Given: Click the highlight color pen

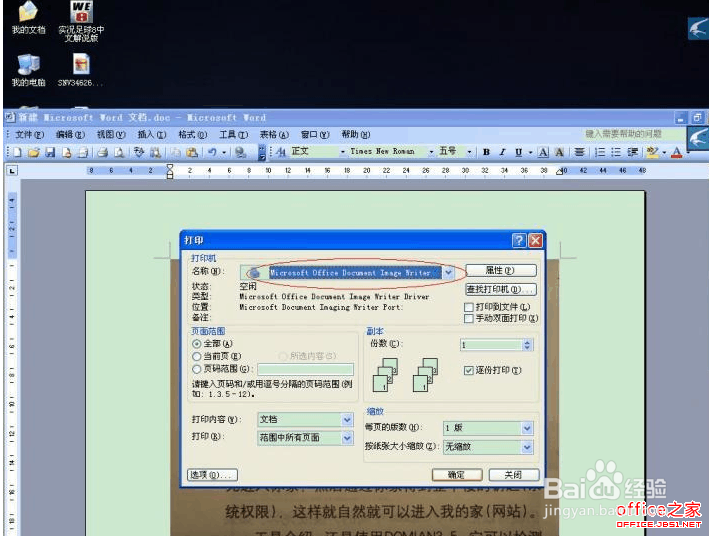Looking at the screenshot, I should tap(652, 152).
